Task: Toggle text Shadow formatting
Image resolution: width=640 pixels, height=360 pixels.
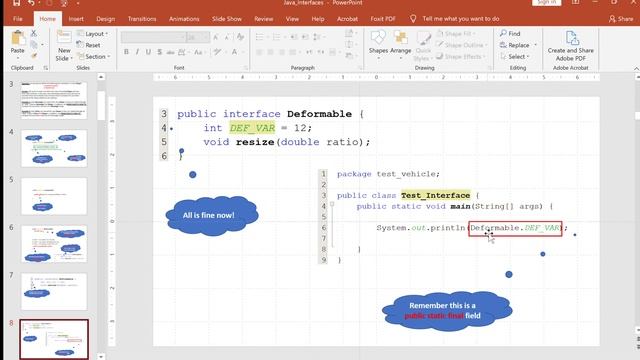Action: click(160, 52)
